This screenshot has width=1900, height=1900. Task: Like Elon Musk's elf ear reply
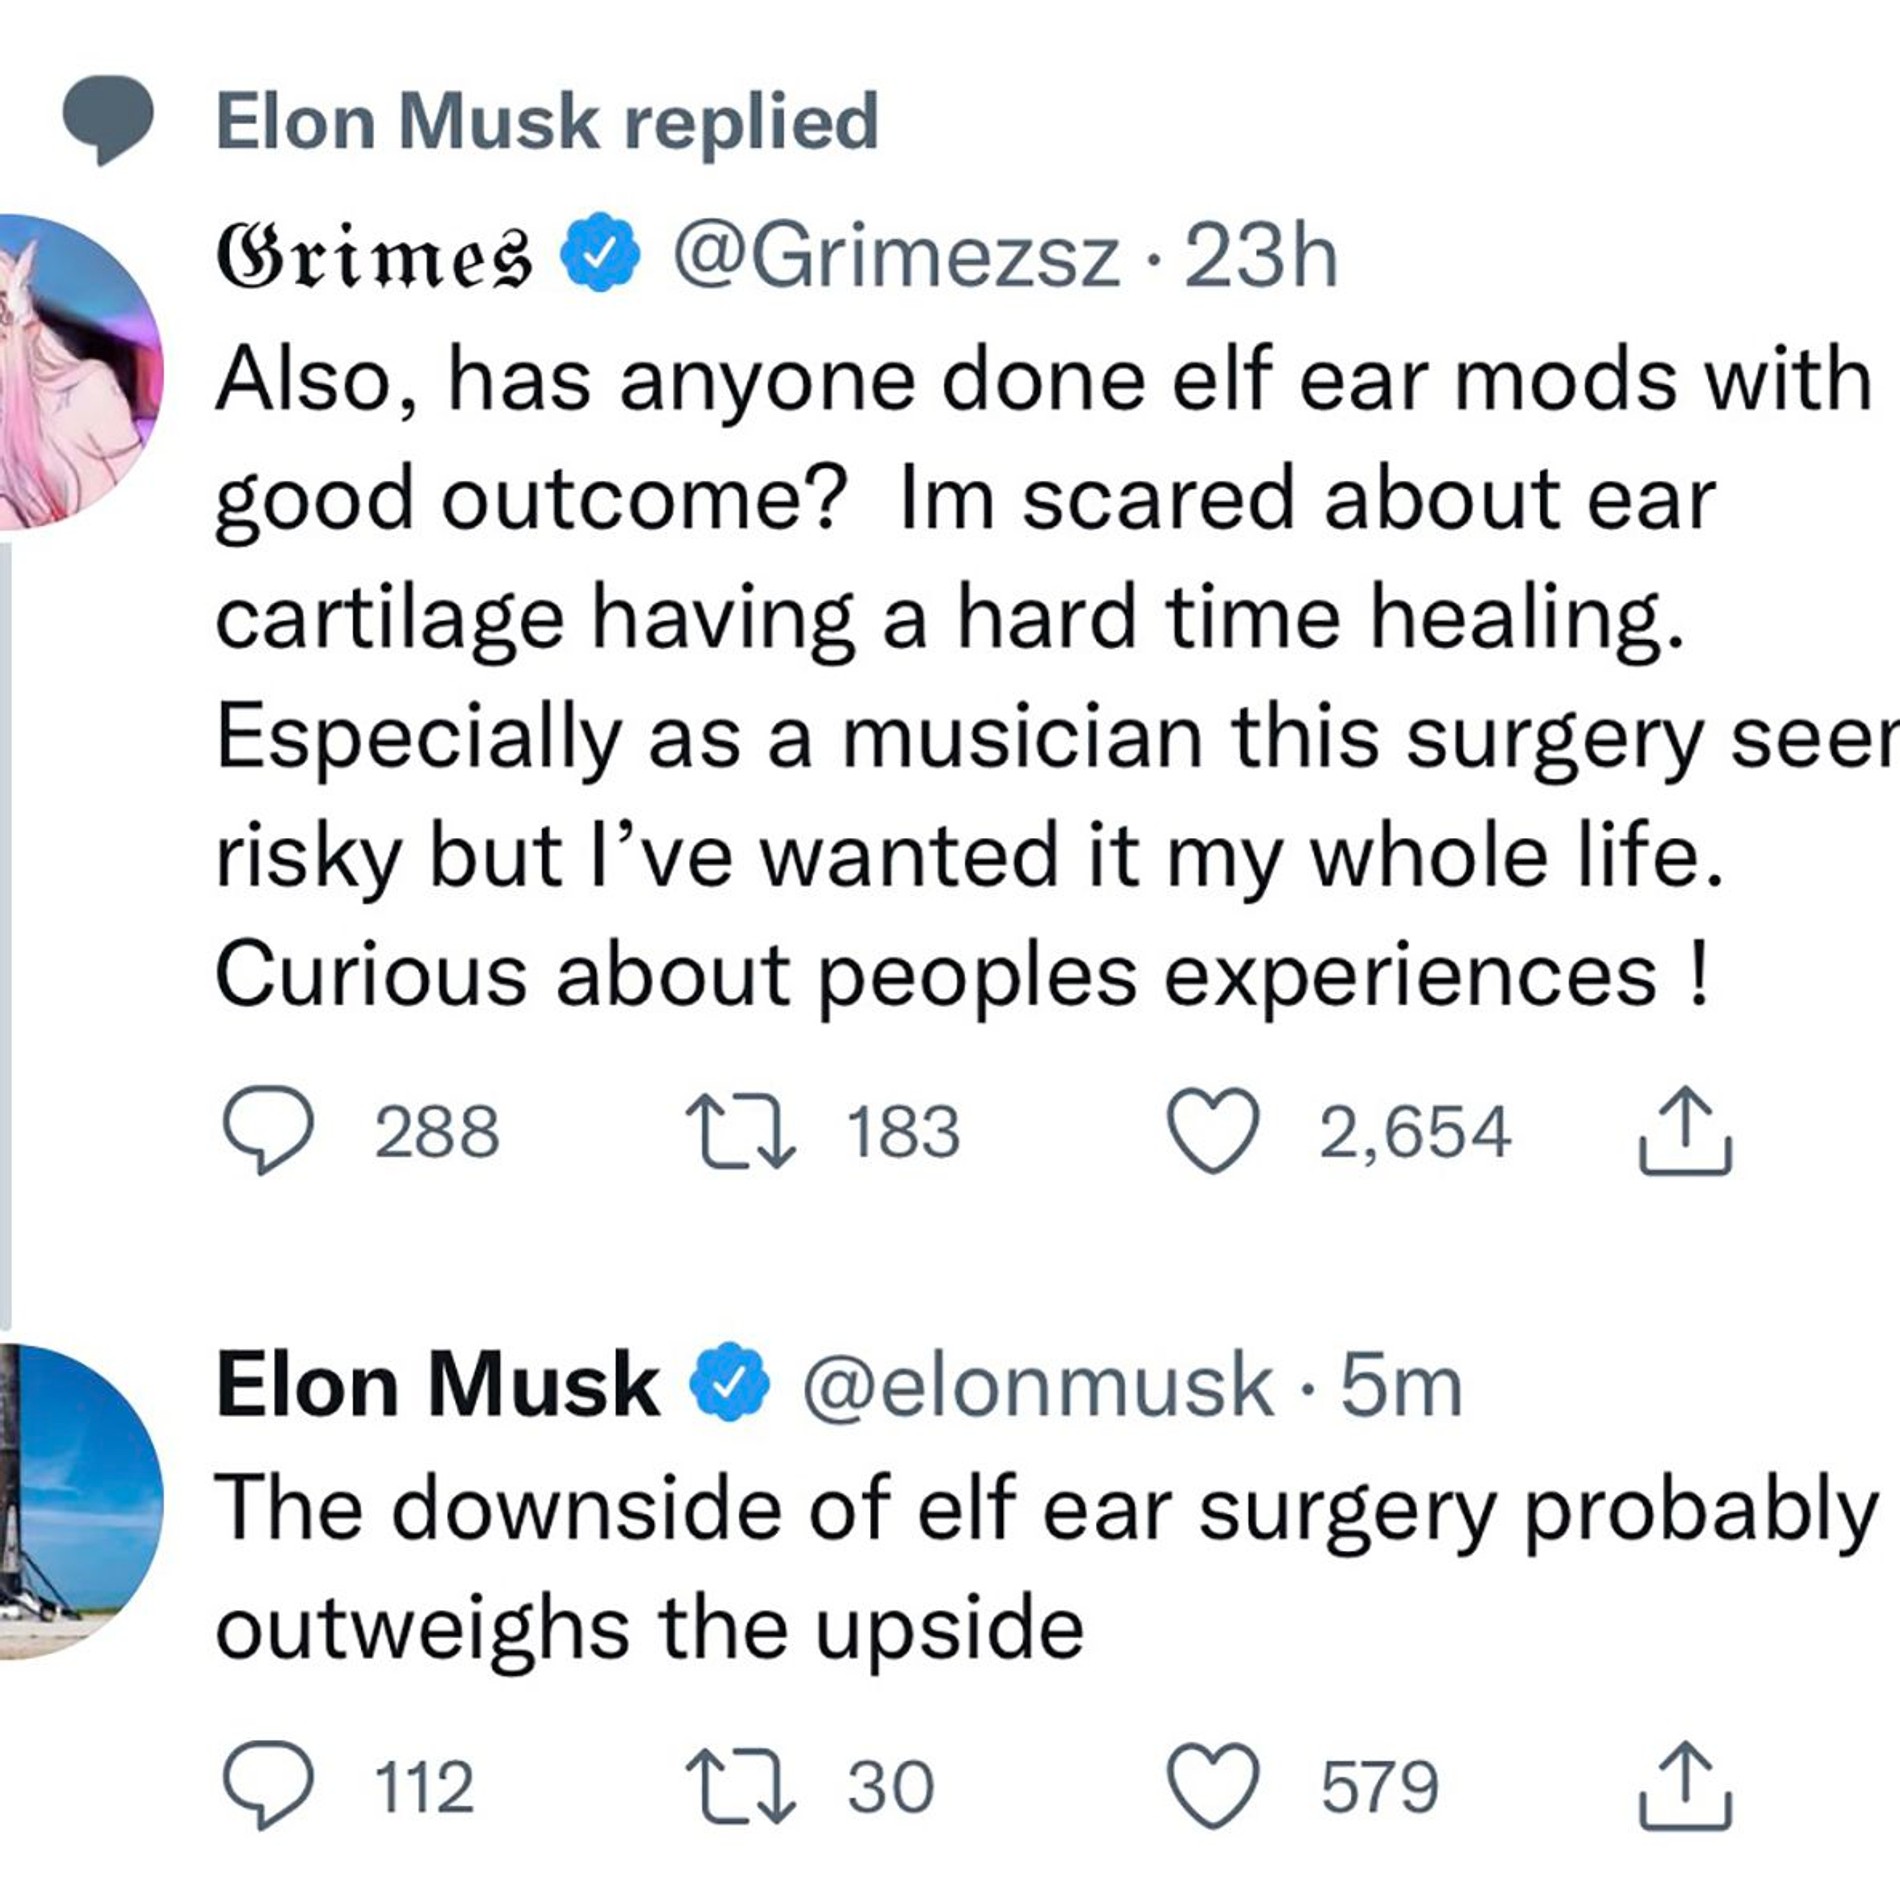(1214, 1787)
